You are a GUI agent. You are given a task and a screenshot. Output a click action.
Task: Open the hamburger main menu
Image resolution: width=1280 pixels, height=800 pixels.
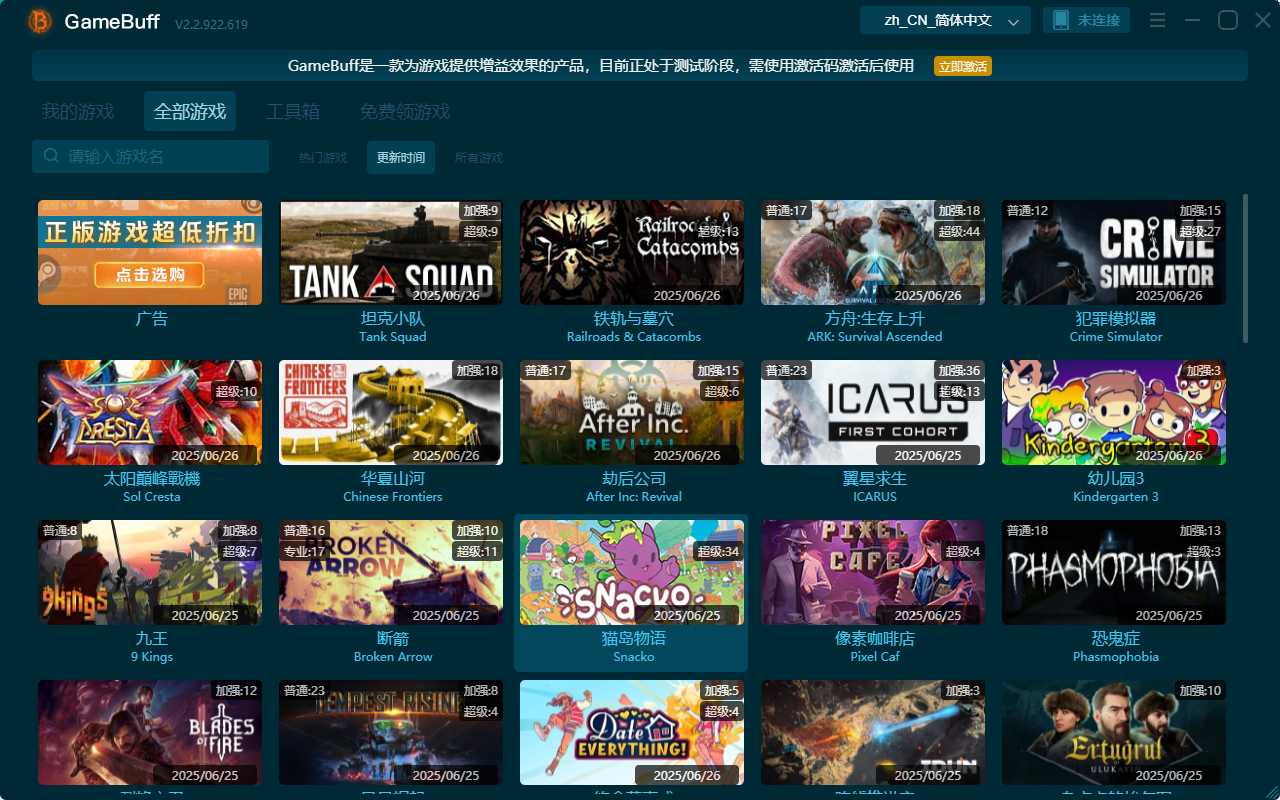pyautogui.click(x=1157, y=21)
